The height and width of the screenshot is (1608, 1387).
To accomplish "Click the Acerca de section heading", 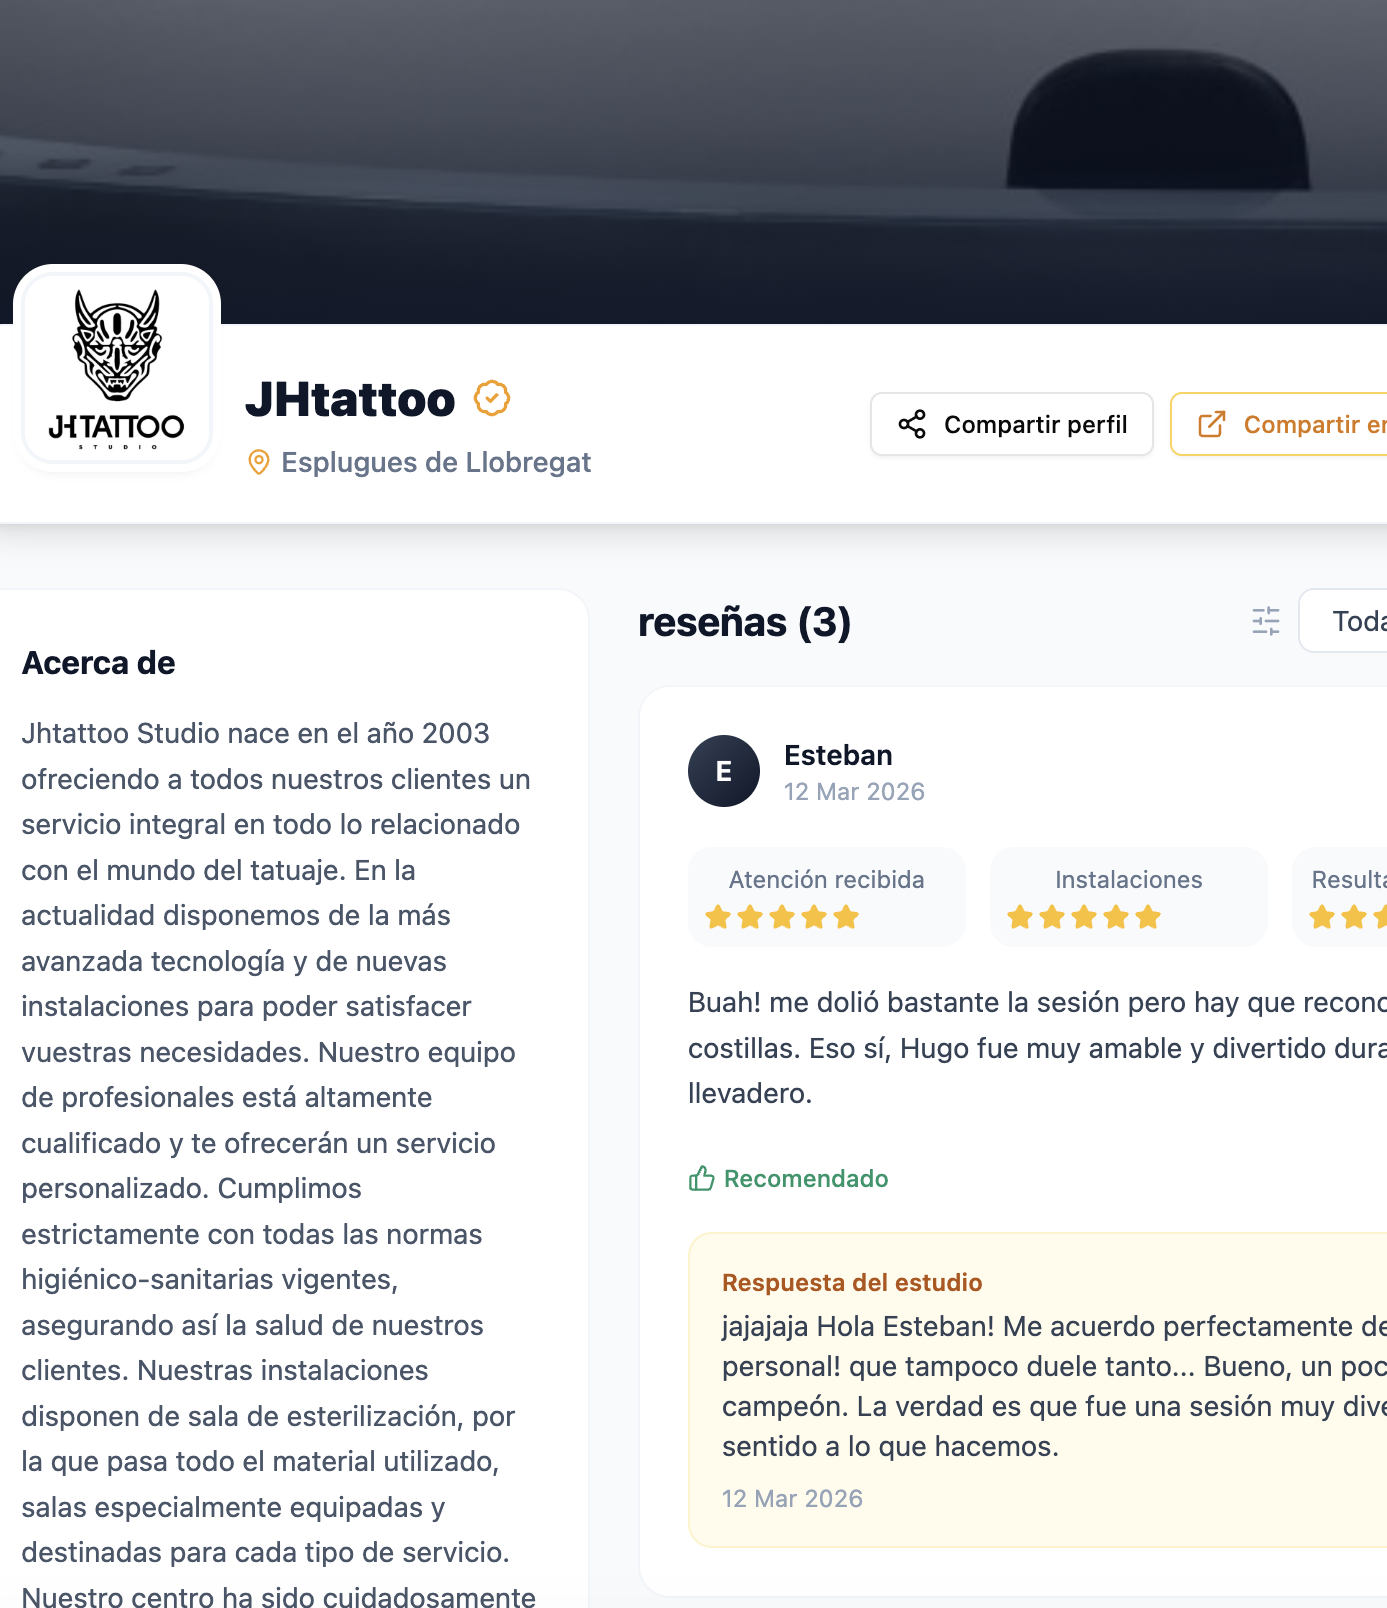I will click(99, 663).
